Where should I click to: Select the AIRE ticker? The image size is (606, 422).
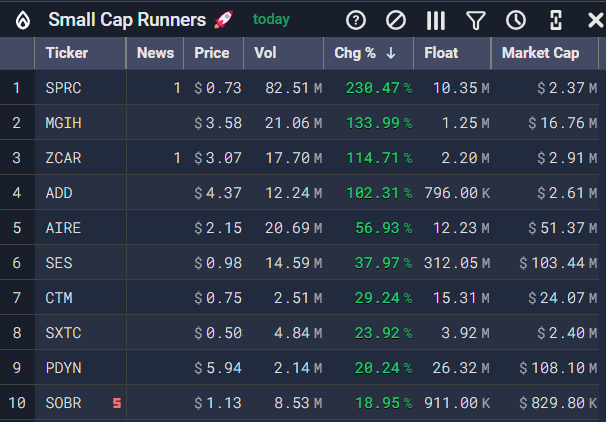click(63, 228)
